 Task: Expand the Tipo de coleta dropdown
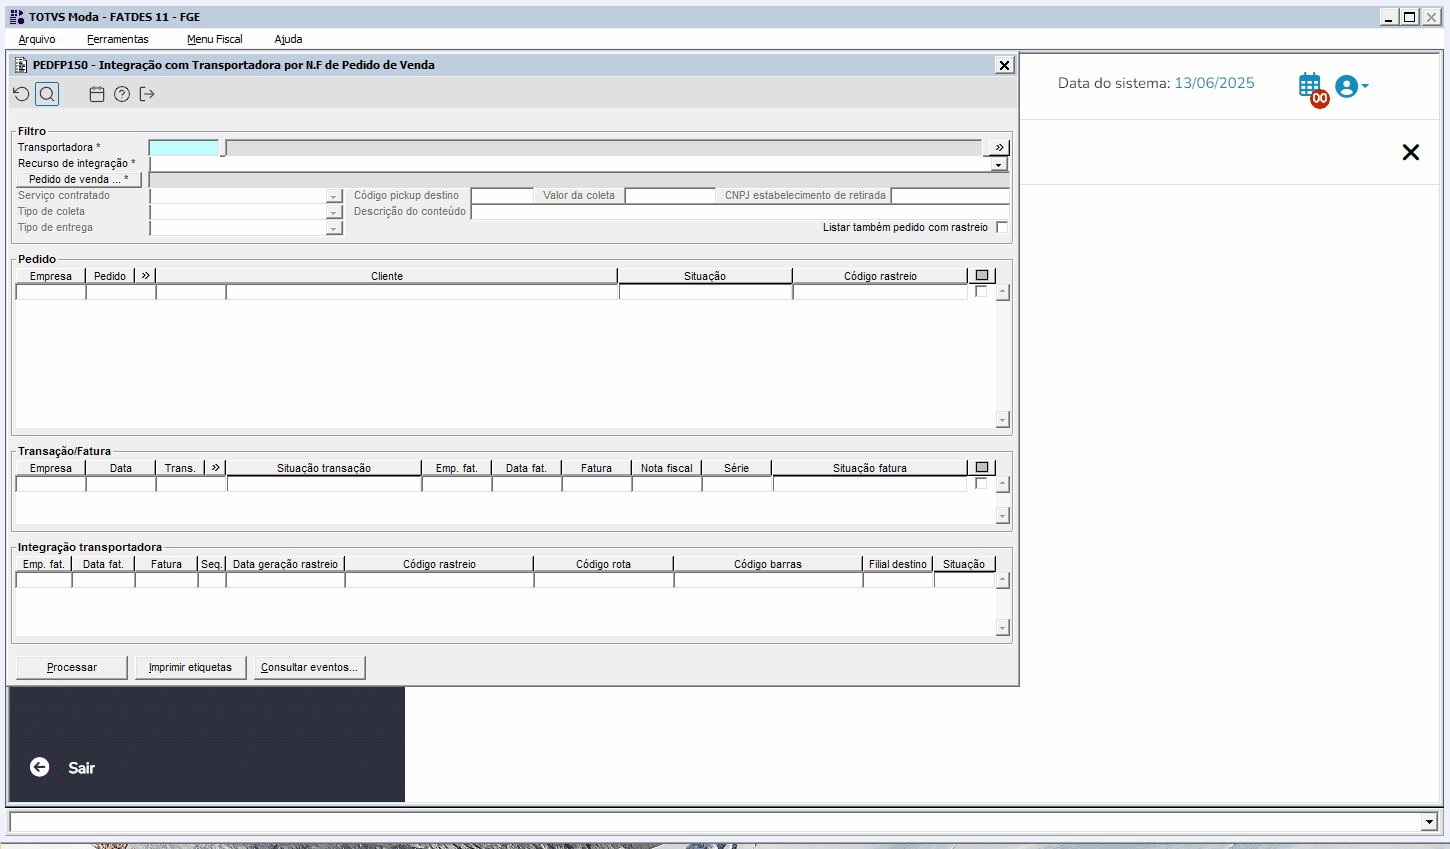[x=334, y=212]
